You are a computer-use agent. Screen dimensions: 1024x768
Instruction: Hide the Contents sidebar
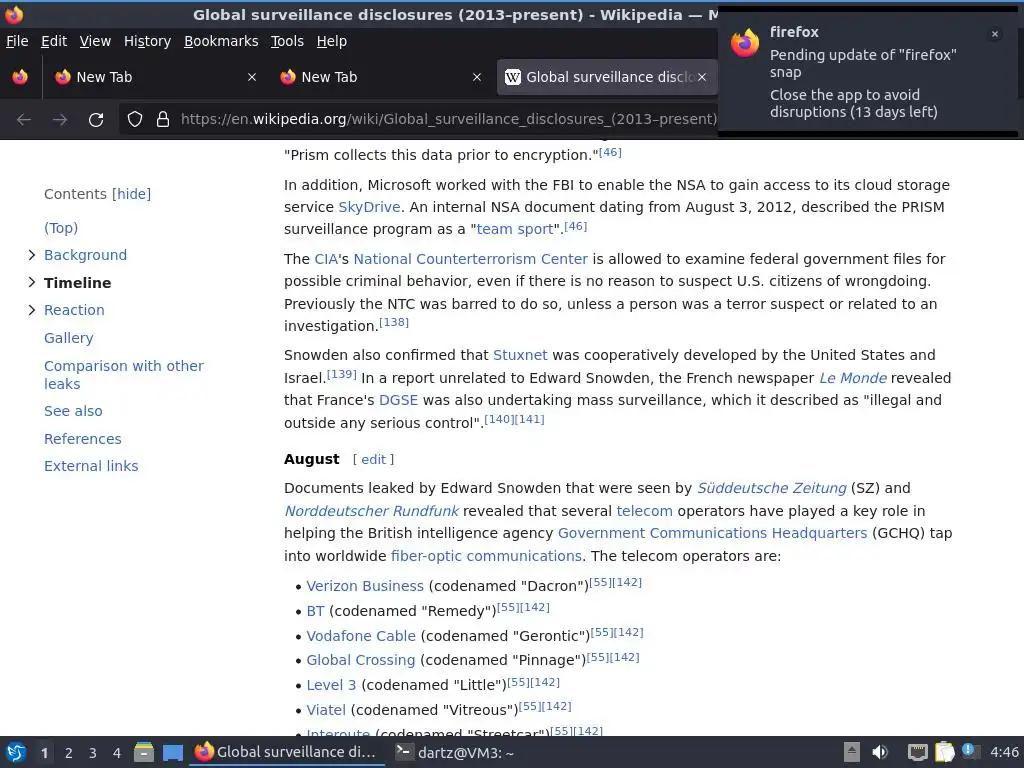[x=131, y=194]
